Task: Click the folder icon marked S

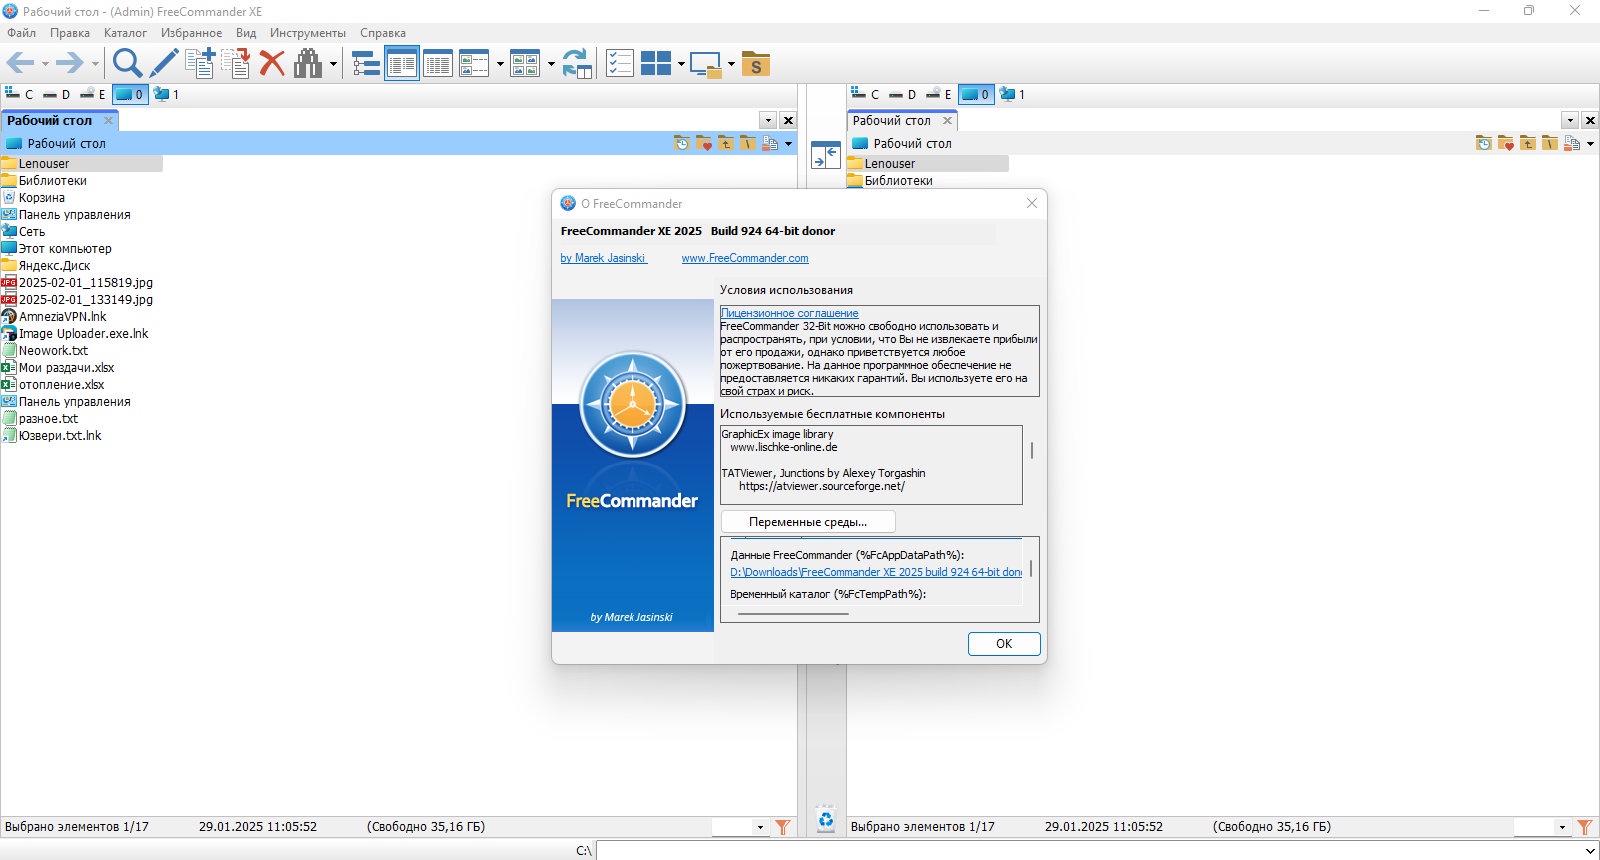Action: point(756,64)
